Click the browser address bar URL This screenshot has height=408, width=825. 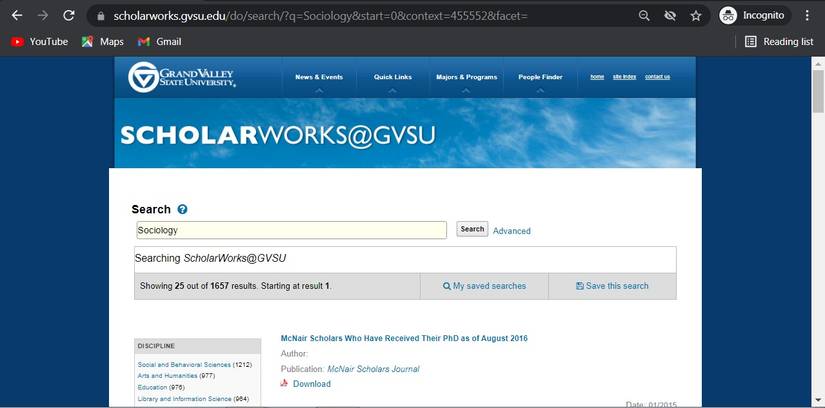(321, 16)
